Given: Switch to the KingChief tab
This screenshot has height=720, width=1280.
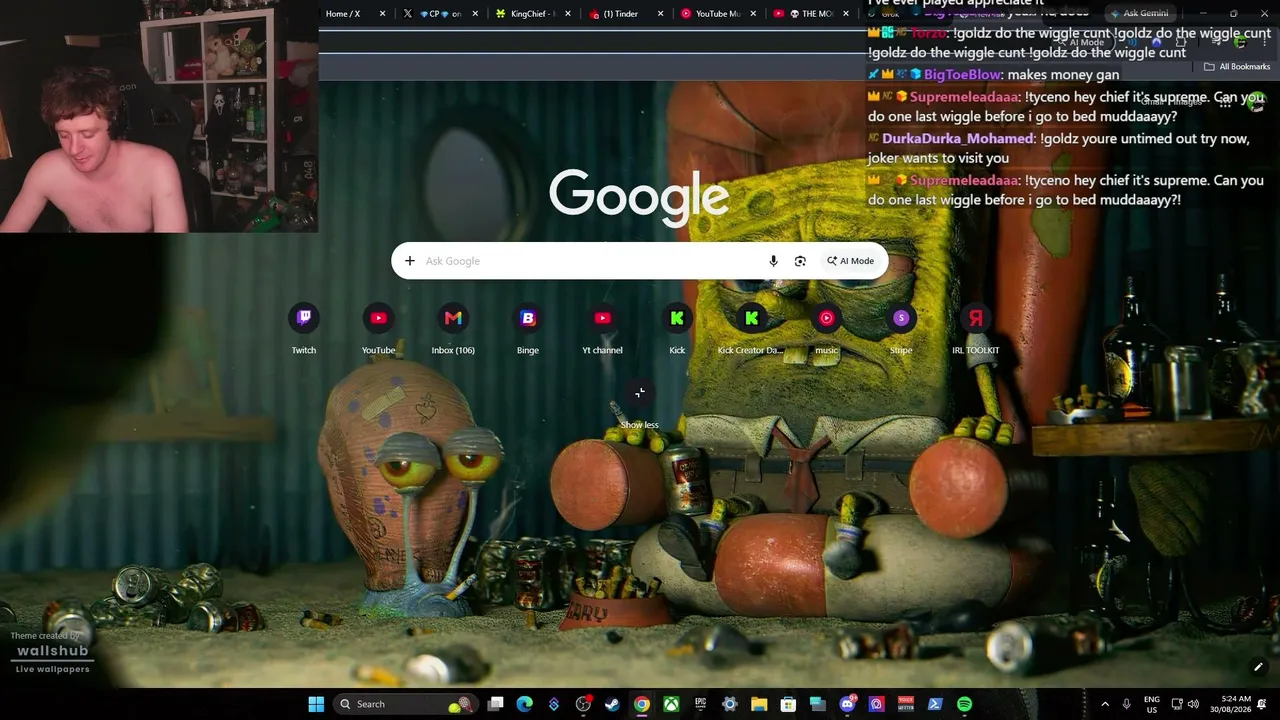Looking at the screenshot, I should (x=533, y=14).
